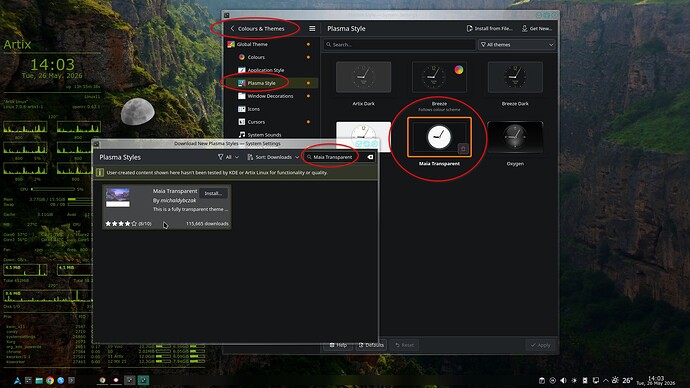Focus the Plasma Style search field
Screen dimensions: 690x388
click(400, 44)
